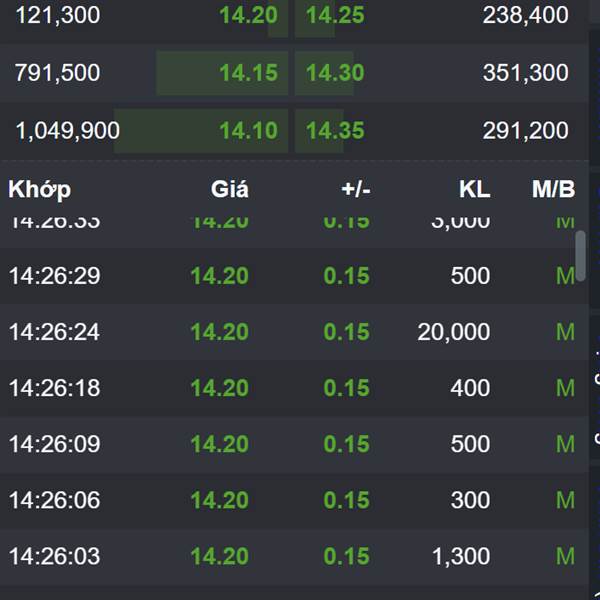The width and height of the screenshot is (600, 600).
Task: Select bid price 14.10 in order book
Action: pos(248,130)
